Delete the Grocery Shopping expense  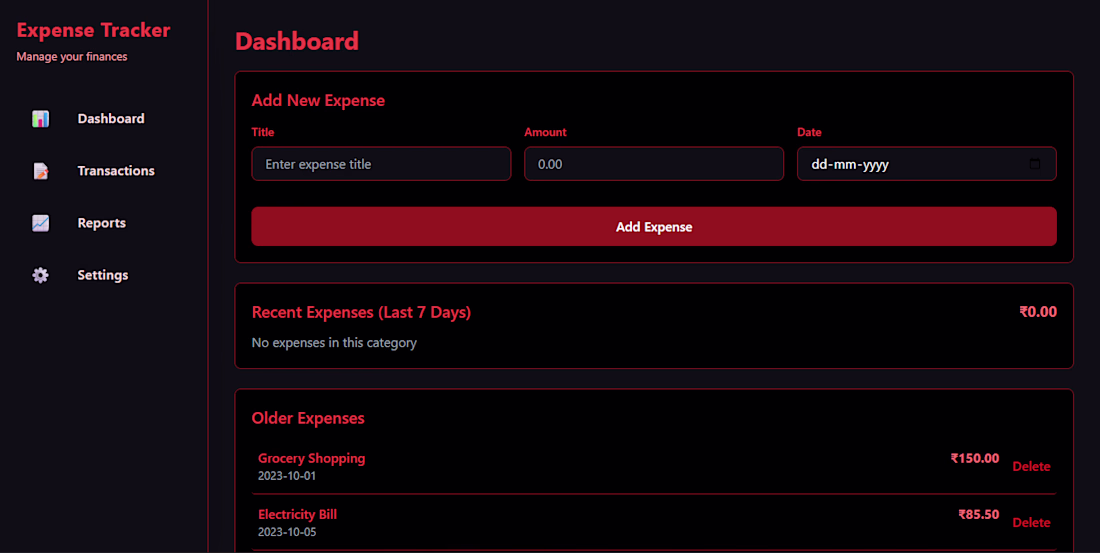(x=1031, y=467)
